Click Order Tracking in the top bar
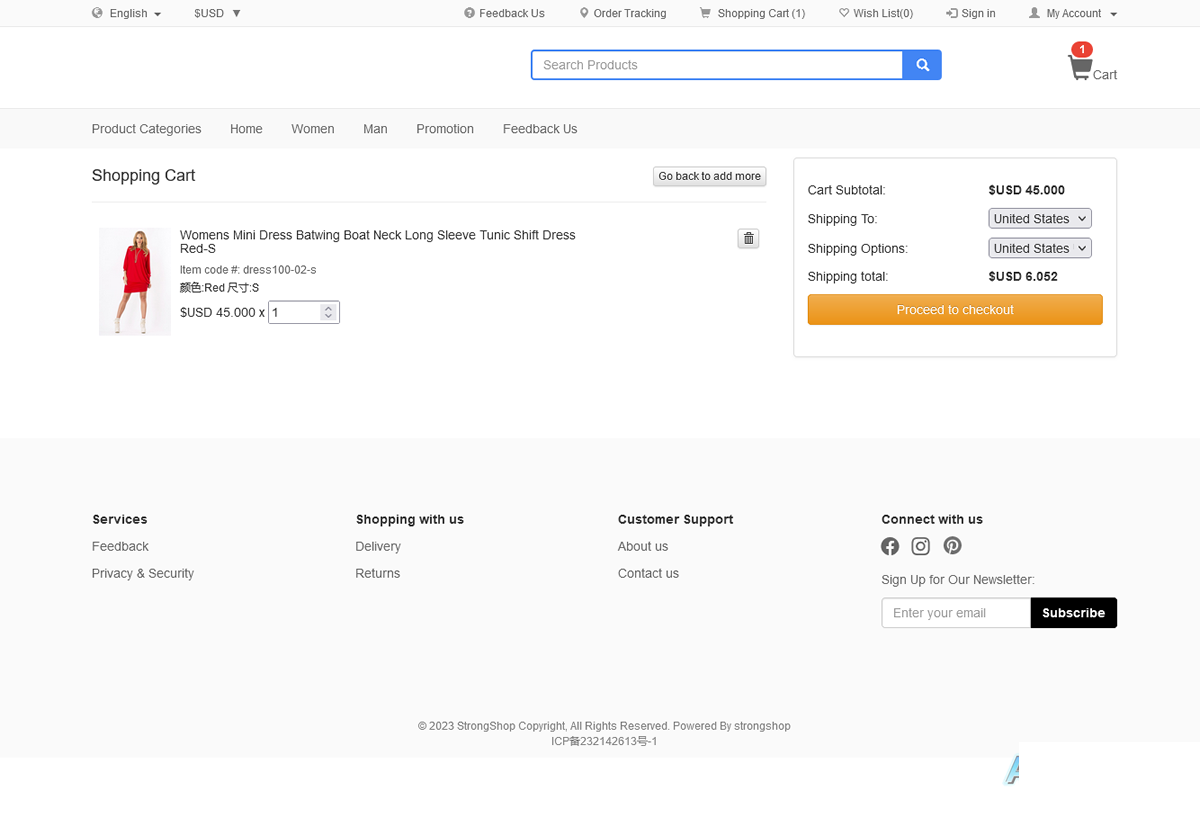The width and height of the screenshot is (1200, 827). pos(622,13)
